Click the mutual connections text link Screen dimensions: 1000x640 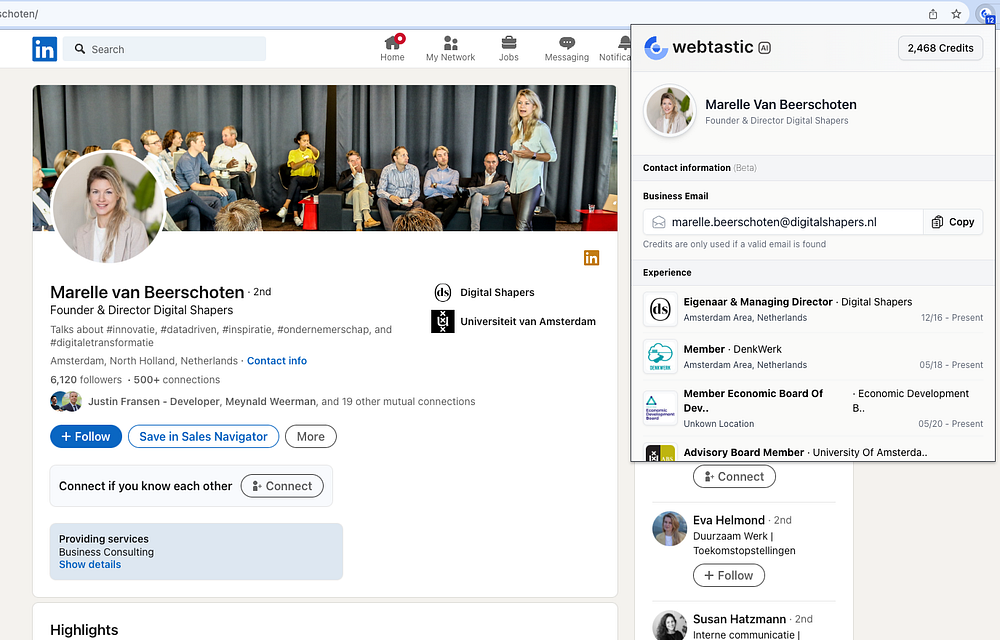(281, 402)
